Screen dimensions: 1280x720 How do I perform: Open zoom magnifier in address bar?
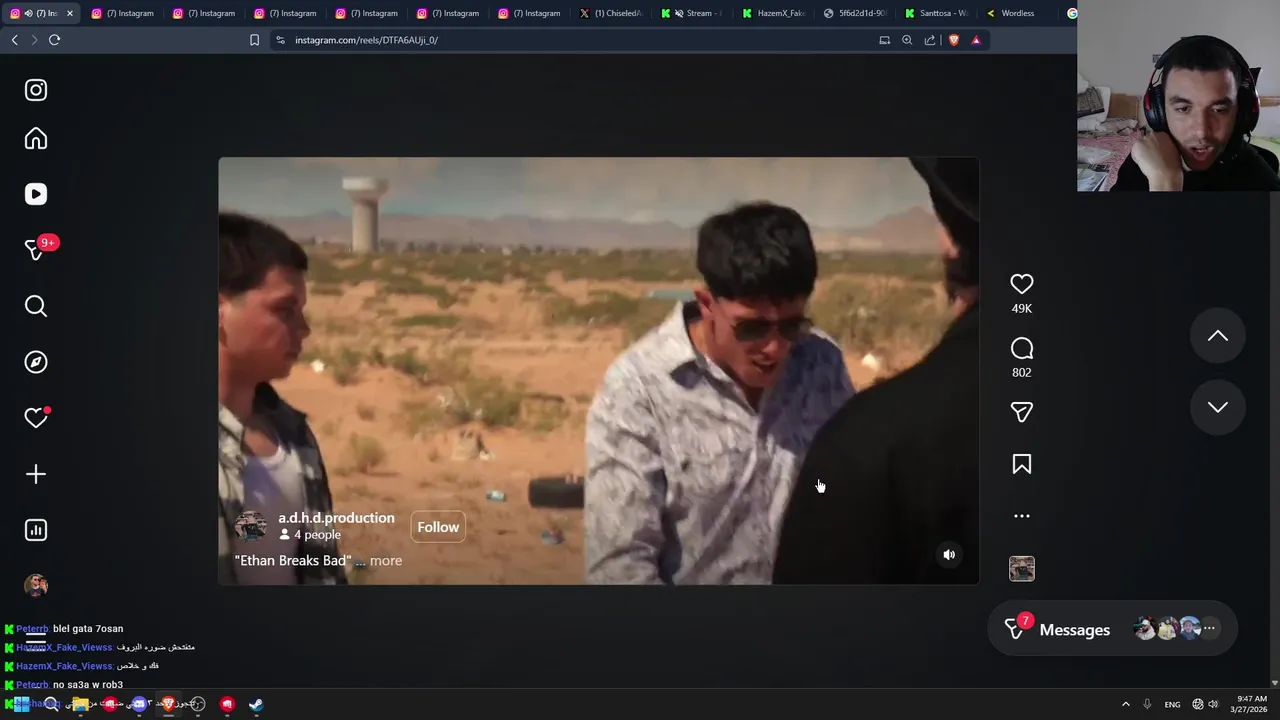click(x=907, y=40)
